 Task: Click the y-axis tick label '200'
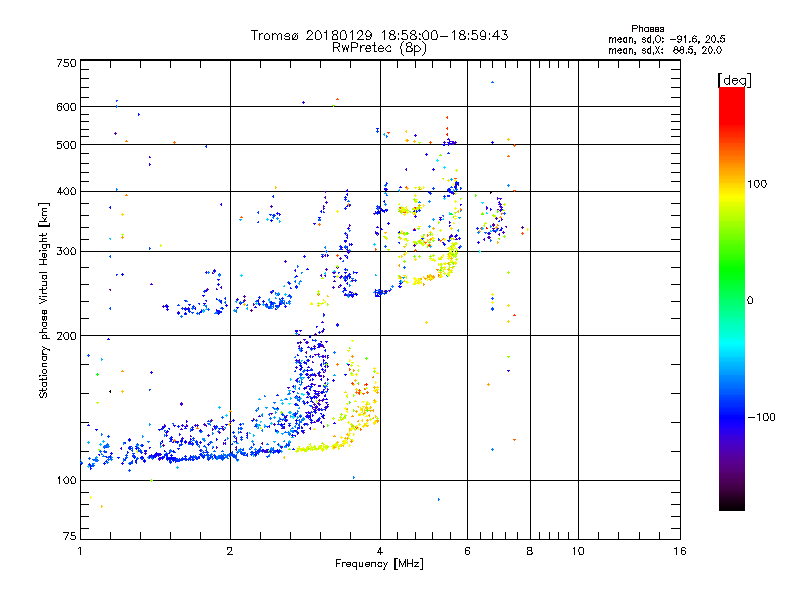pyautogui.click(x=67, y=336)
